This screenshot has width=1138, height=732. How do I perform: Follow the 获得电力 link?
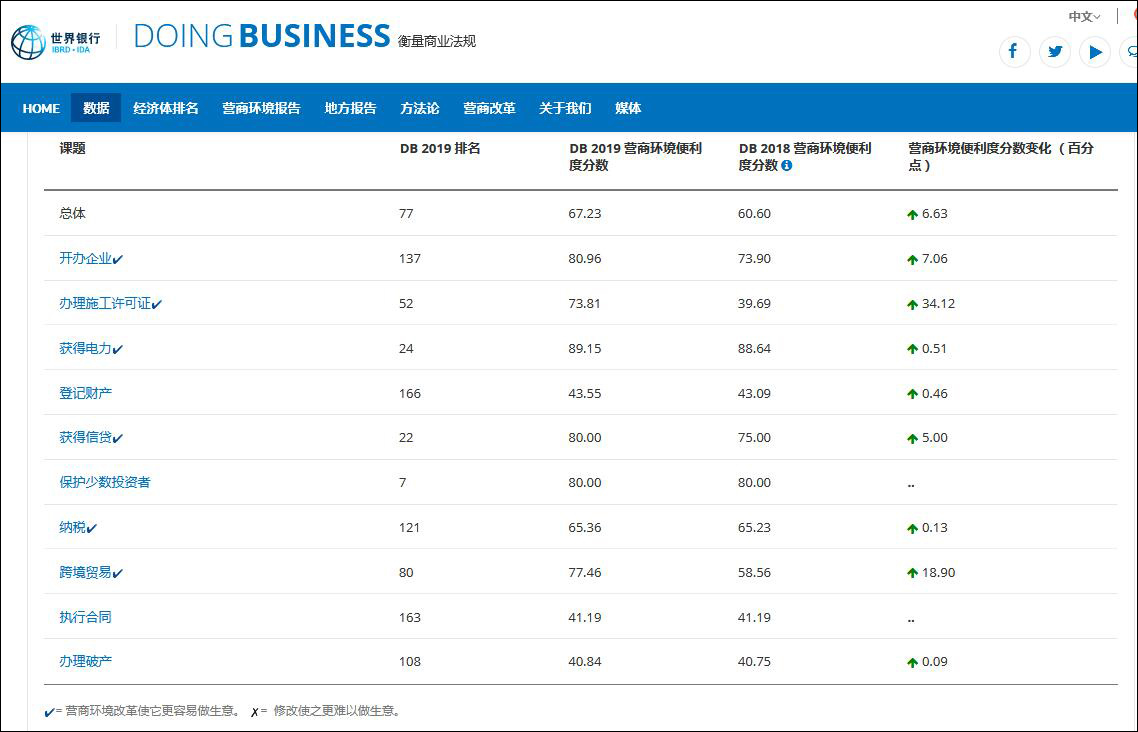coord(86,348)
